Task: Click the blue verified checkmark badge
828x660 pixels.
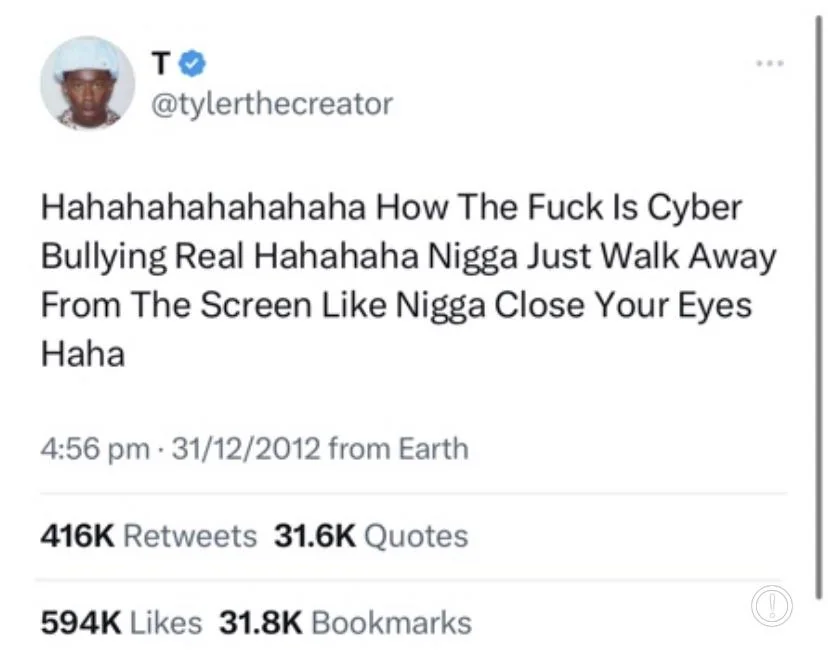Action: (x=192, y=63)
